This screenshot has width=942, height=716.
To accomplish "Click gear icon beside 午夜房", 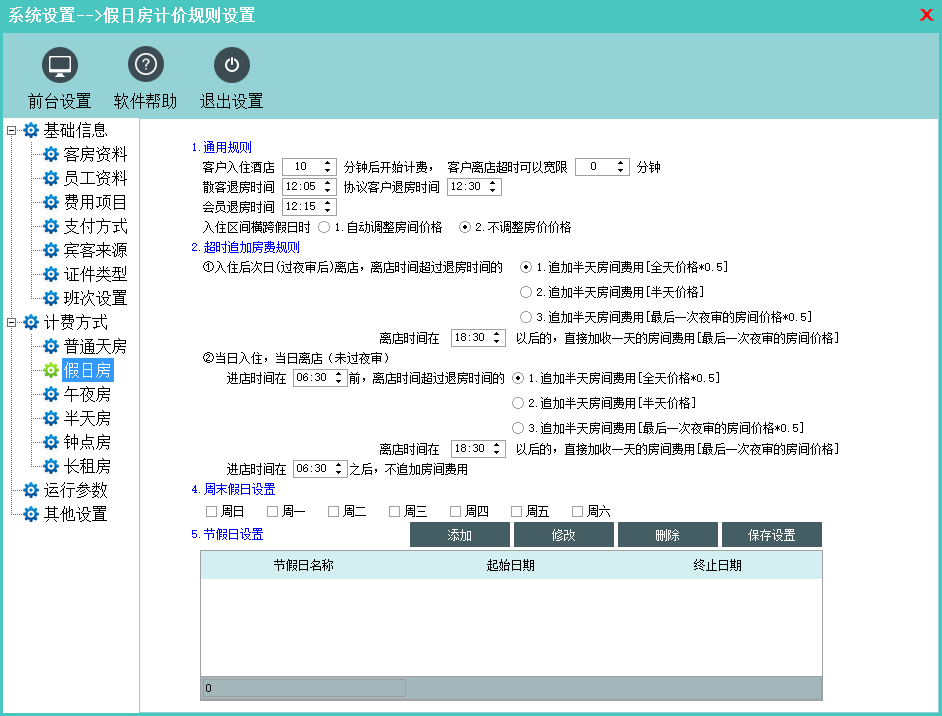I will 51,395.
